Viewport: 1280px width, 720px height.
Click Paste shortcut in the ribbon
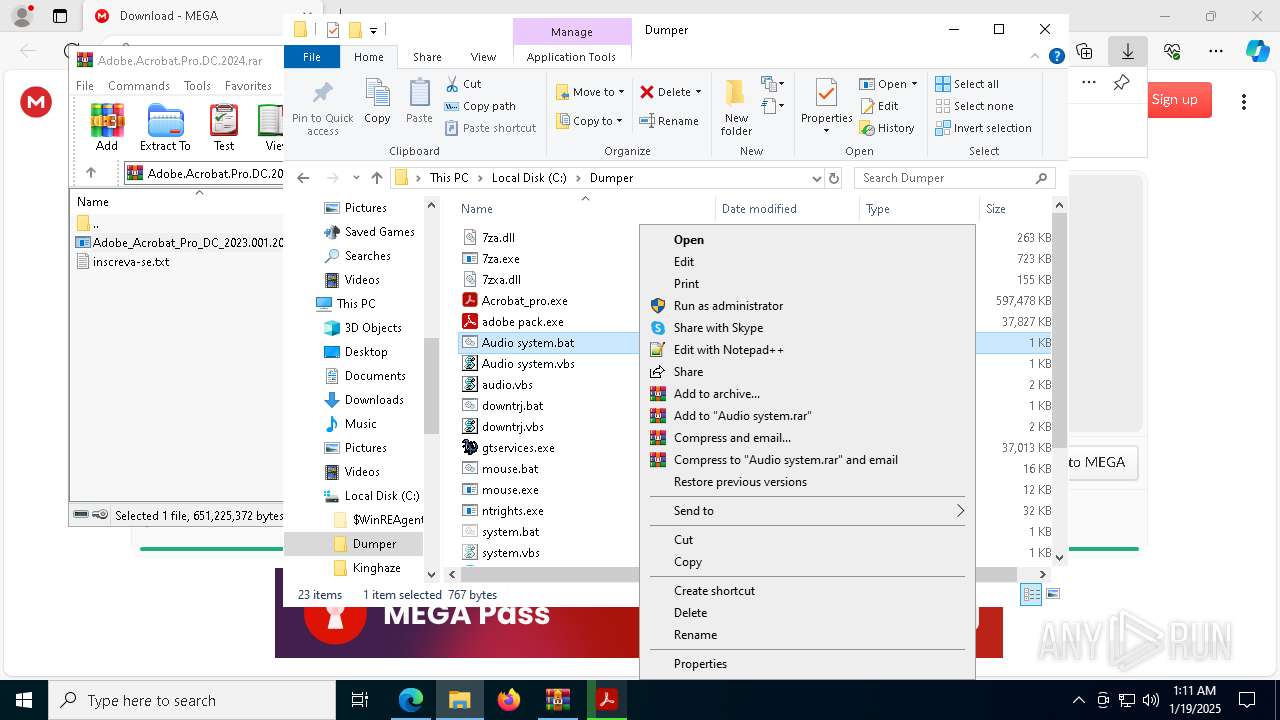[x=490, y=128]
